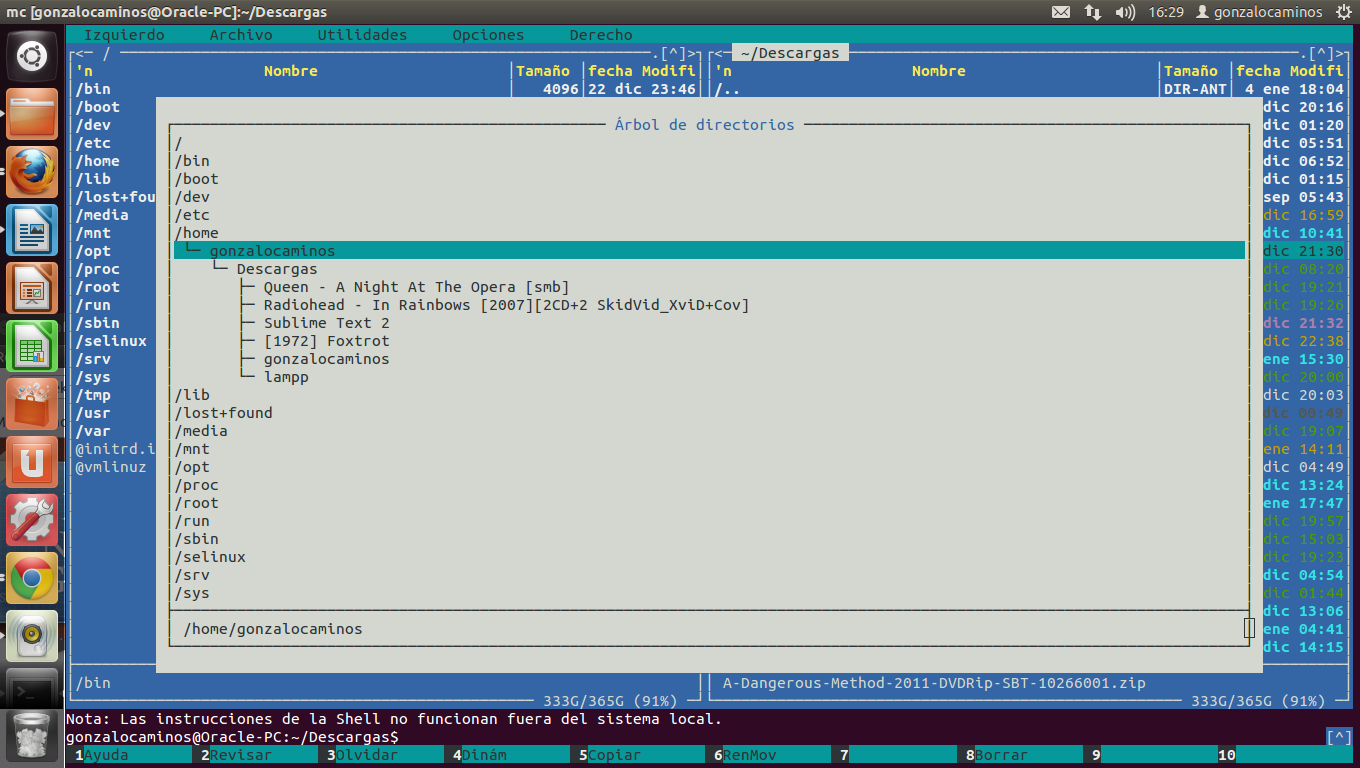Open the Opciones menu
Screen dimensions: 1360x768
point(488,35)
